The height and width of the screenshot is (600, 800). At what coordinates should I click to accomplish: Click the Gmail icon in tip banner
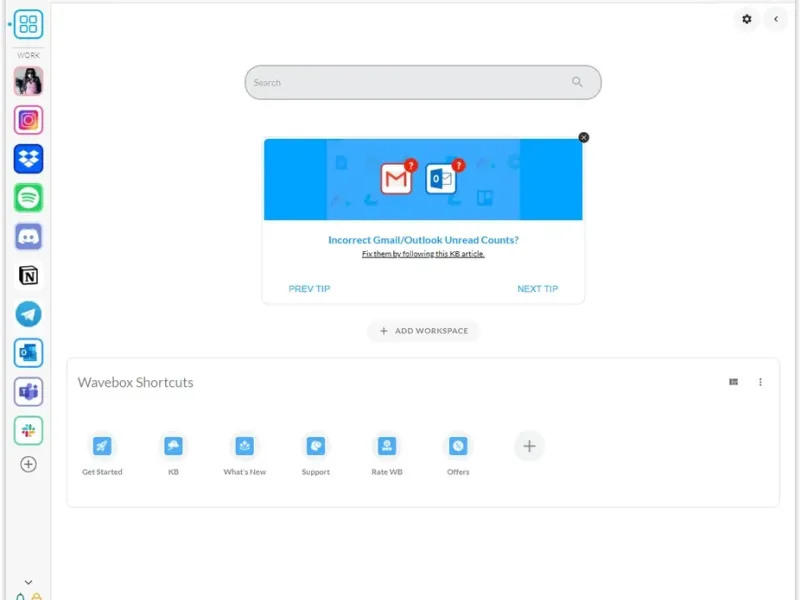click(x=396, y=179)
